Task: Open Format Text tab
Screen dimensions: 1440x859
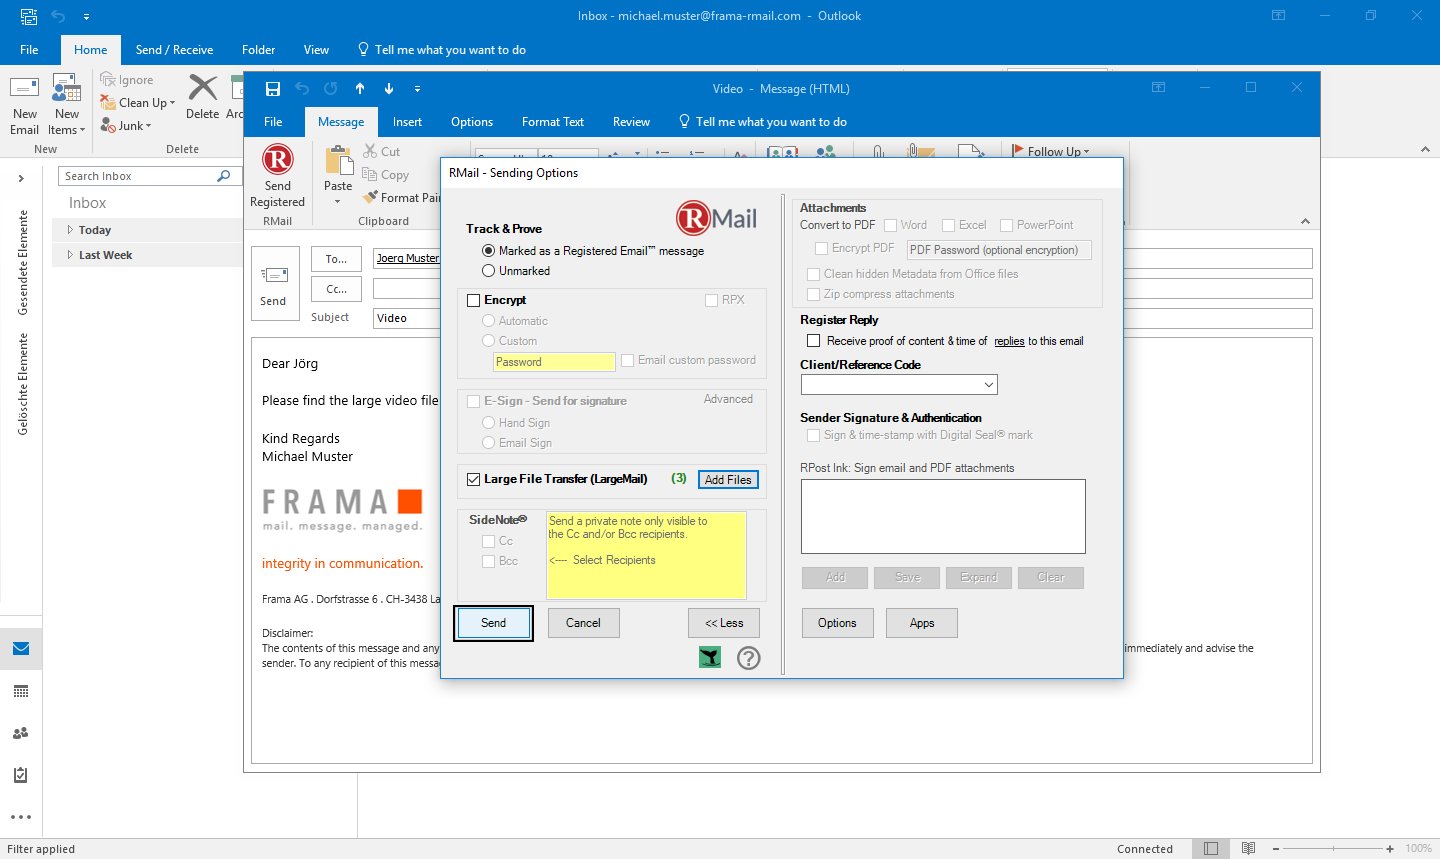Action: coord(553,122)
